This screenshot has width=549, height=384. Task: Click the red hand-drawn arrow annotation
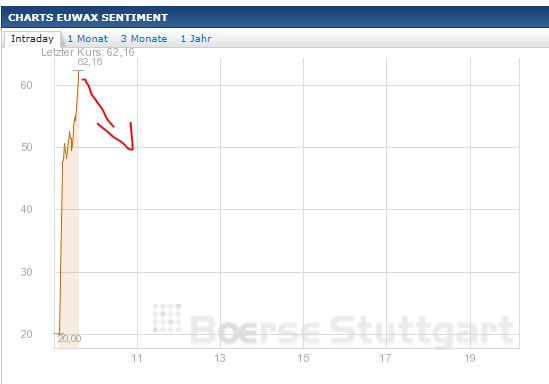109,115
